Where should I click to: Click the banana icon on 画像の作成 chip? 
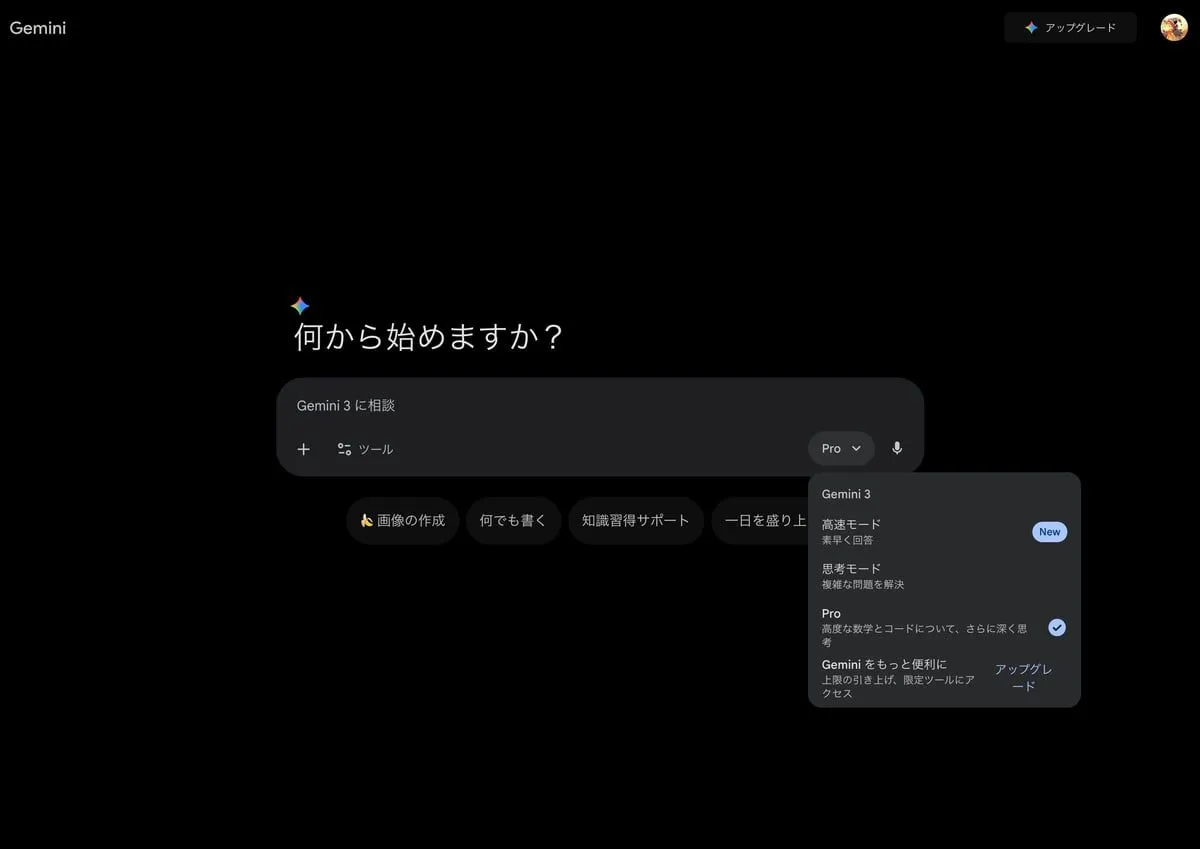(366, 520)
